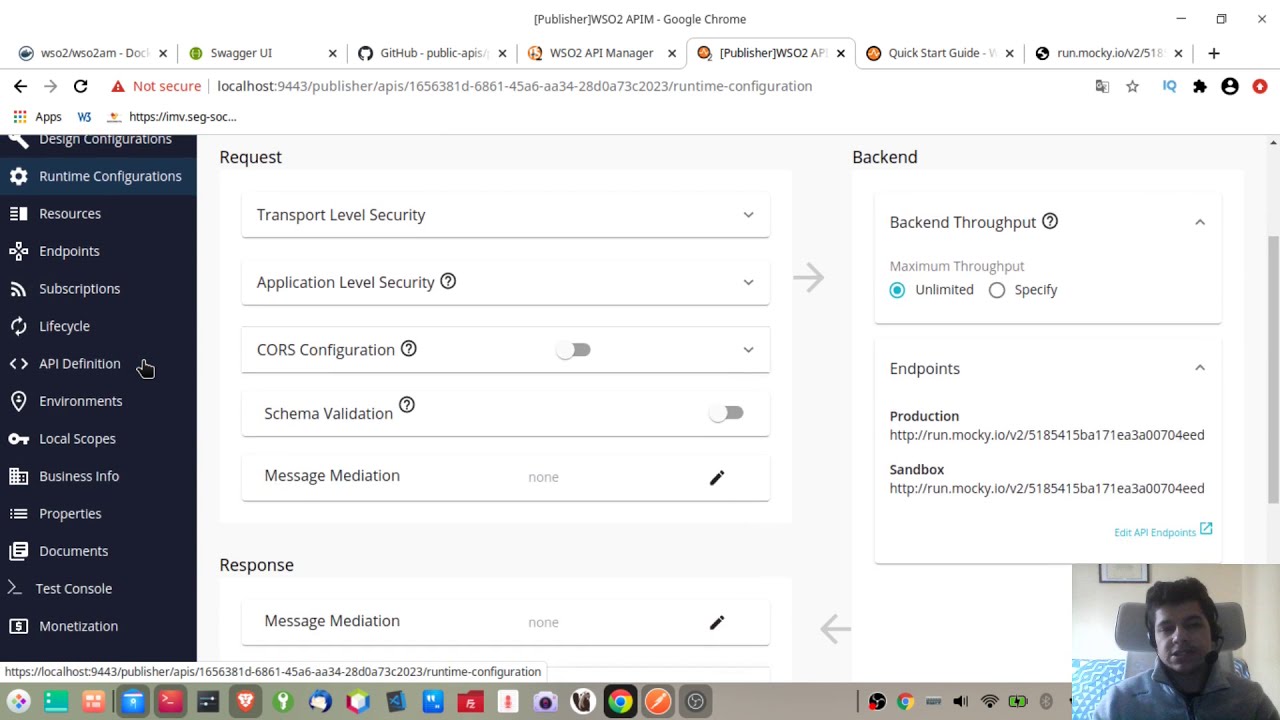Screen dimensions: 1280x720
Task: Open Resources page in the sidebar
Action: coord(97,213)
